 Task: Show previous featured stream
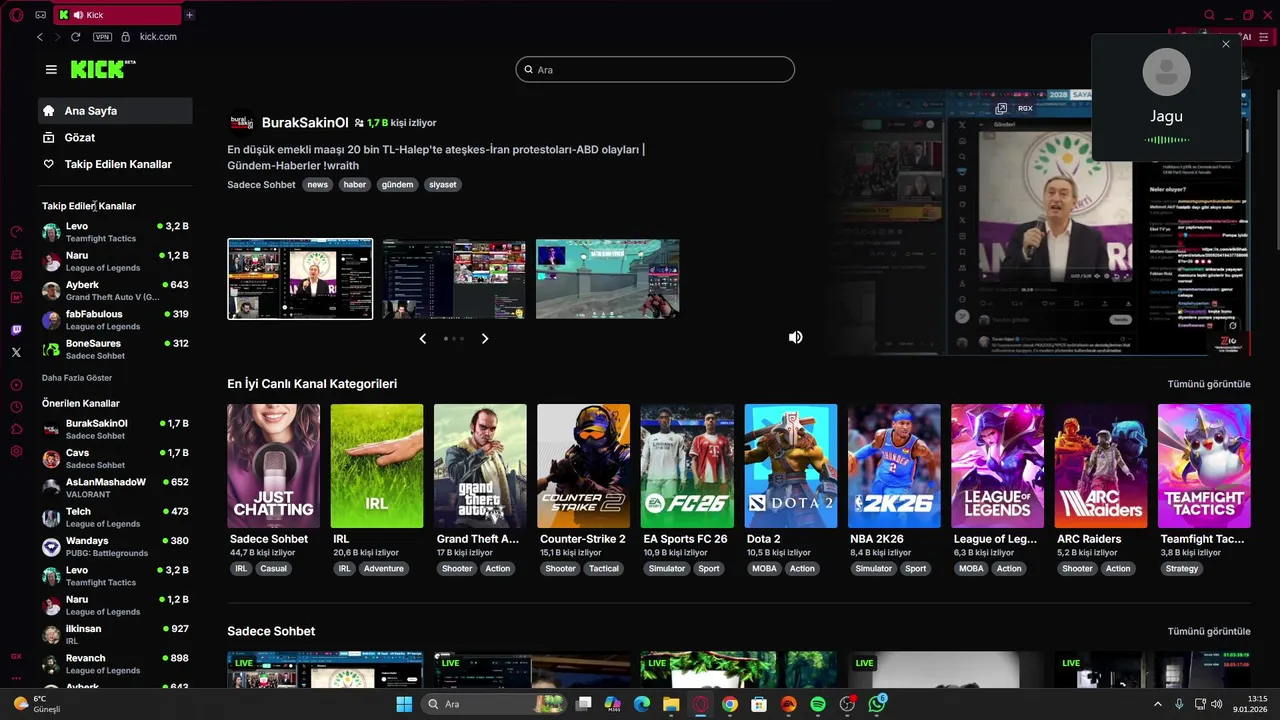[422, 339]
